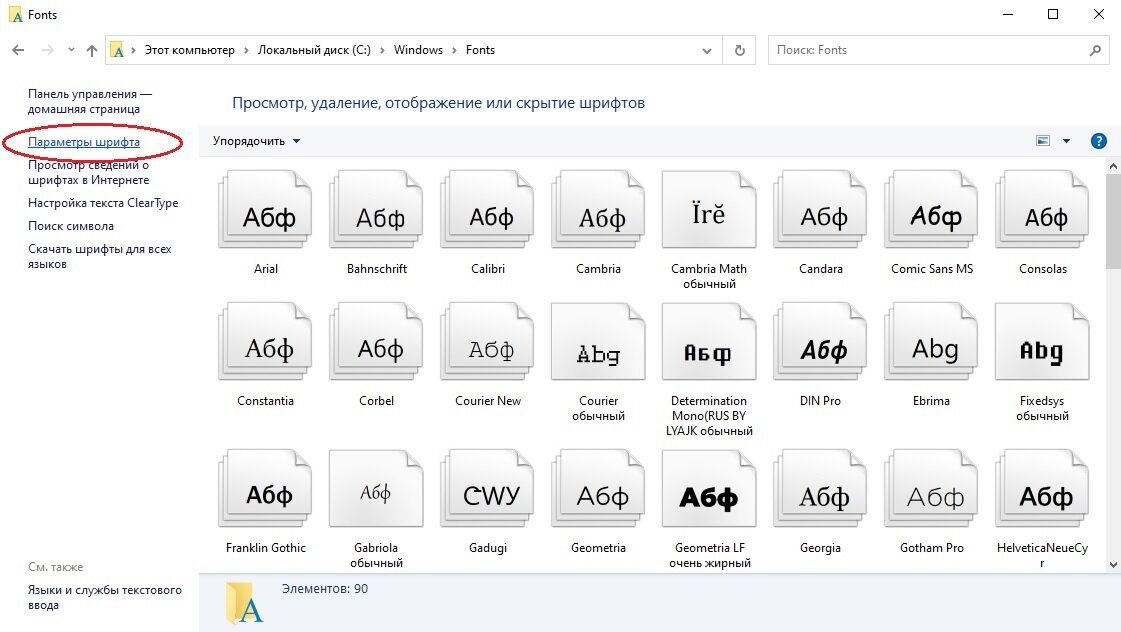Image resolution: width=1121 pixels, height=632 pixels.
Task: Select the Georgia font icon
Action: tap(820, 488)
